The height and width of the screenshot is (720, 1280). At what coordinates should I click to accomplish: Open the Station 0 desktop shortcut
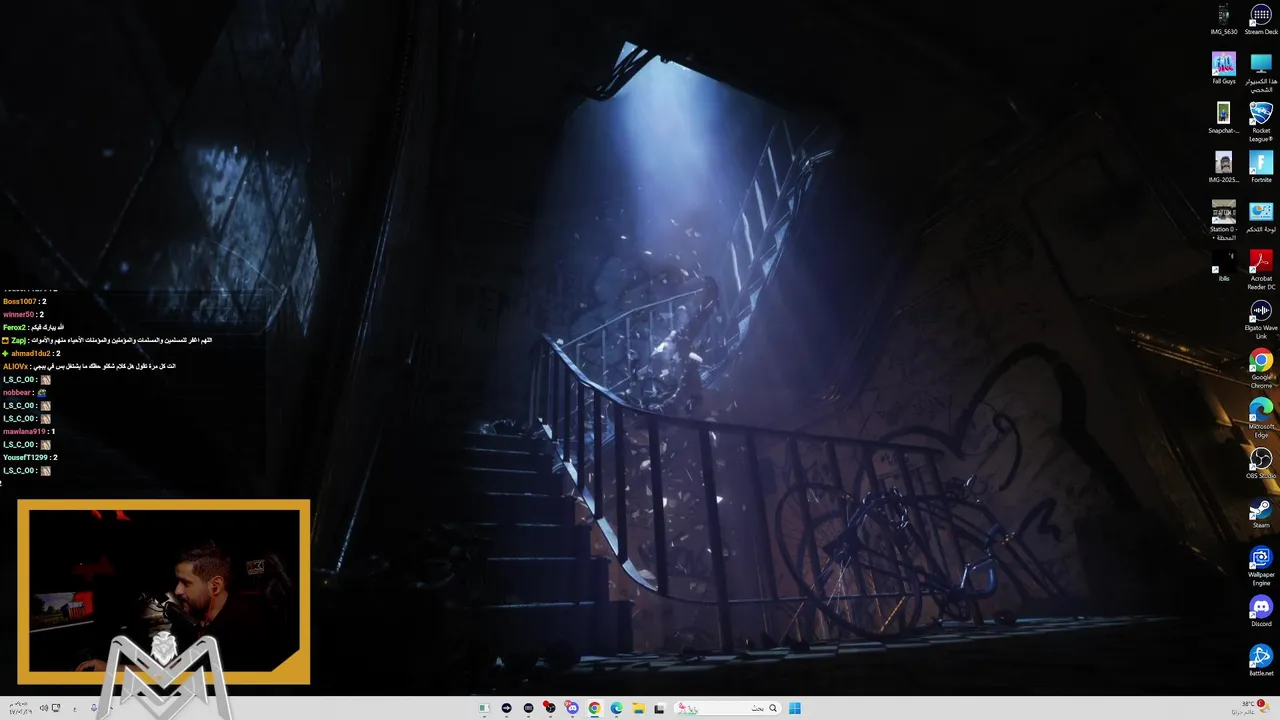1224,220
